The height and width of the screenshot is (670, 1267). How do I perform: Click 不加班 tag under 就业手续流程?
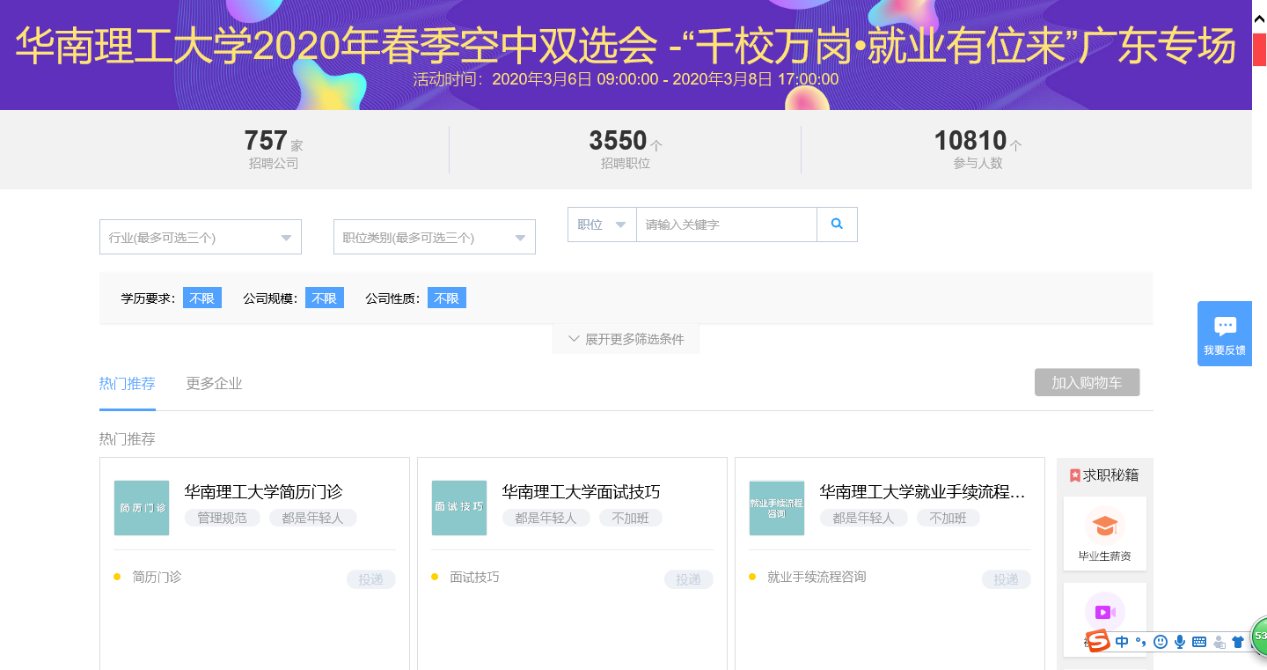[x=948, y=518]
